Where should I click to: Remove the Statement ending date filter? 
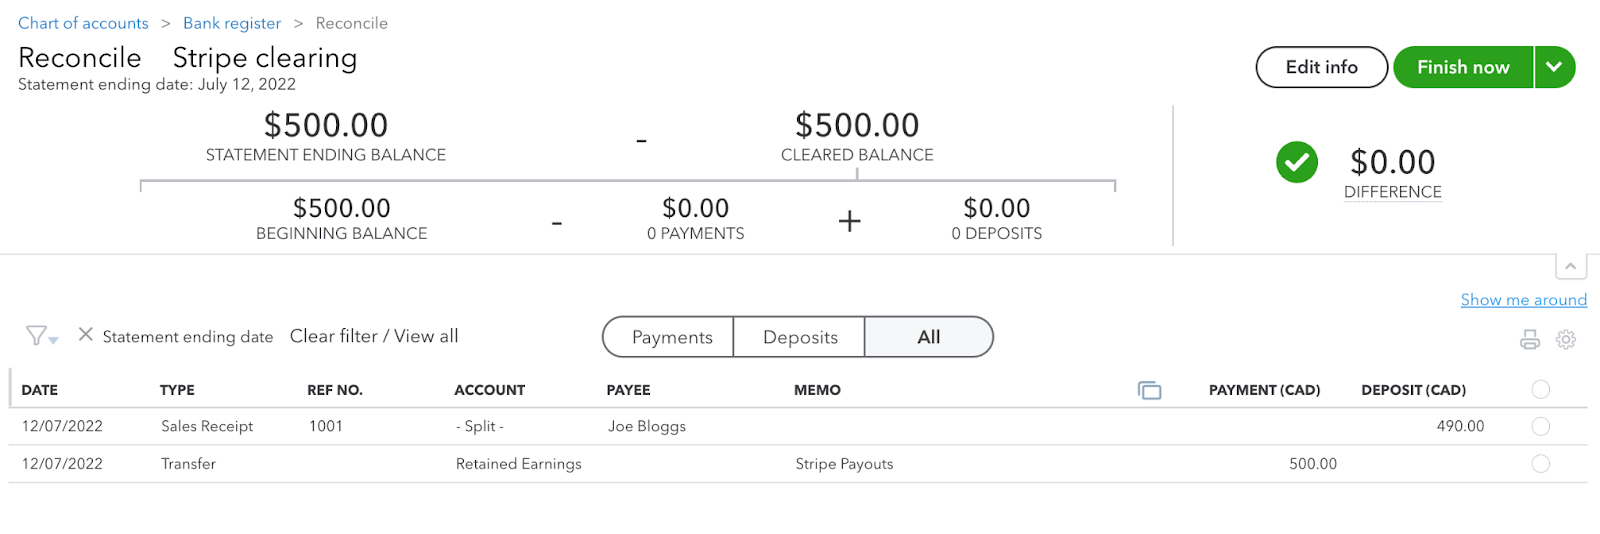[x=86, y=335]
